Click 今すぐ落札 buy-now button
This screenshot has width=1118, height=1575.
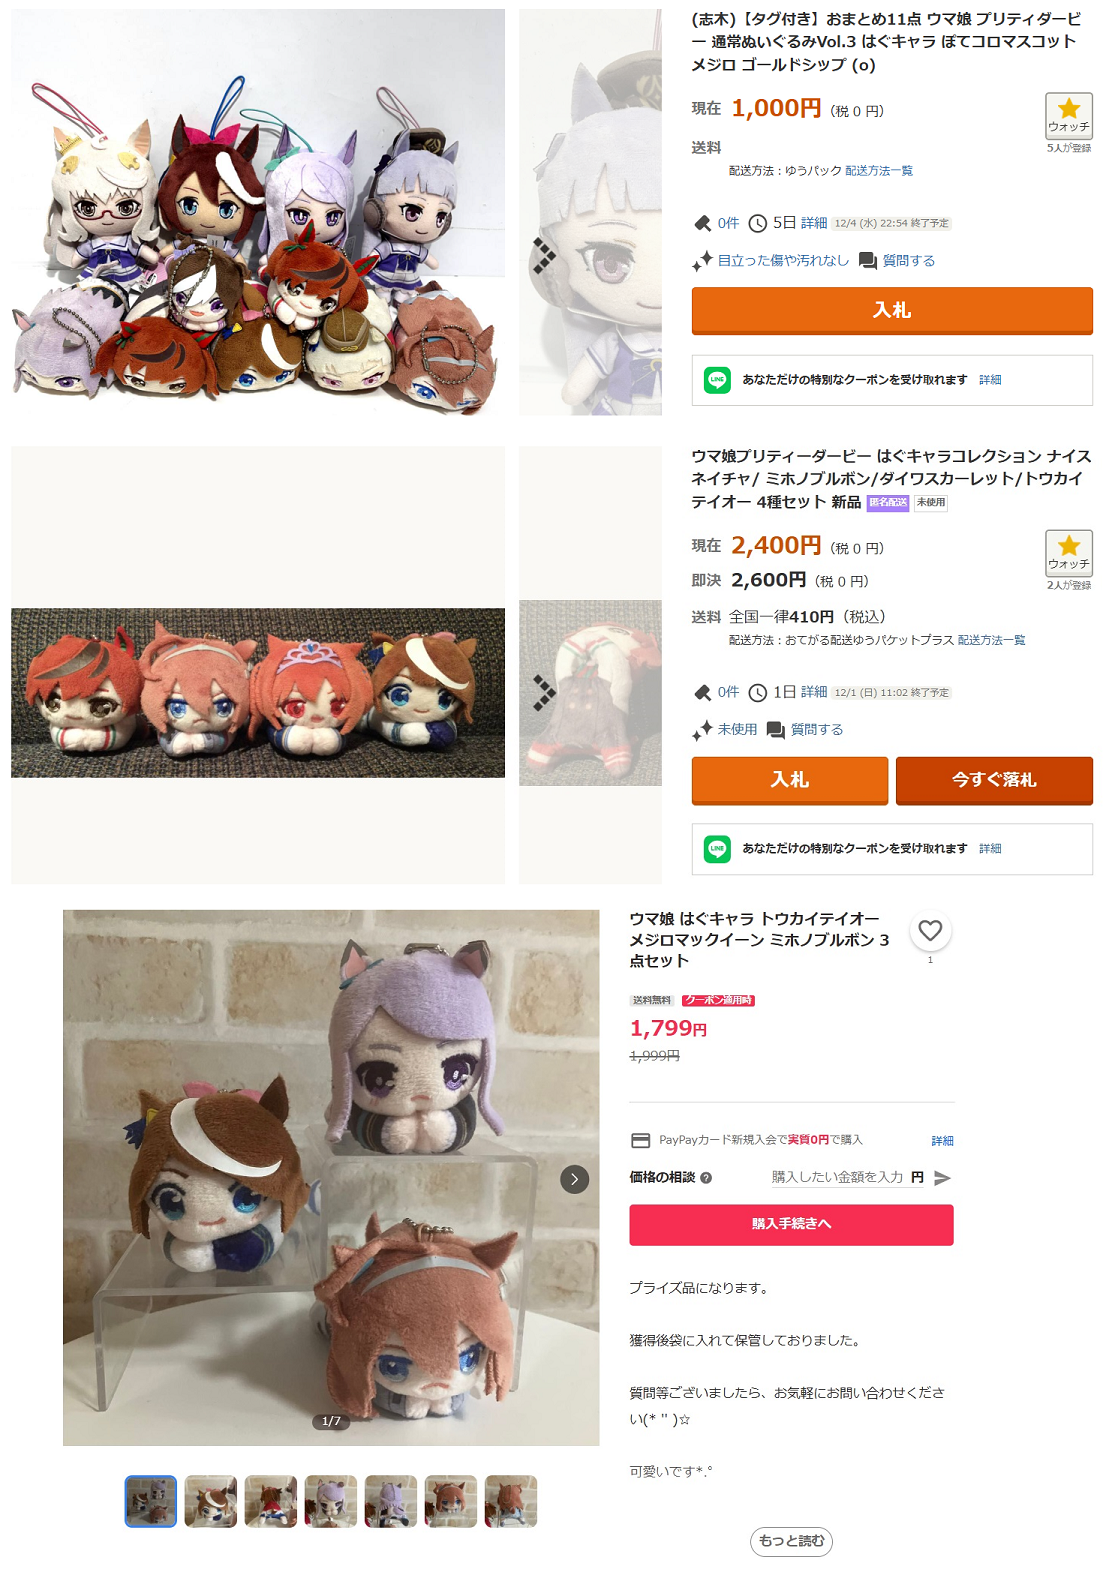[994, 780]
